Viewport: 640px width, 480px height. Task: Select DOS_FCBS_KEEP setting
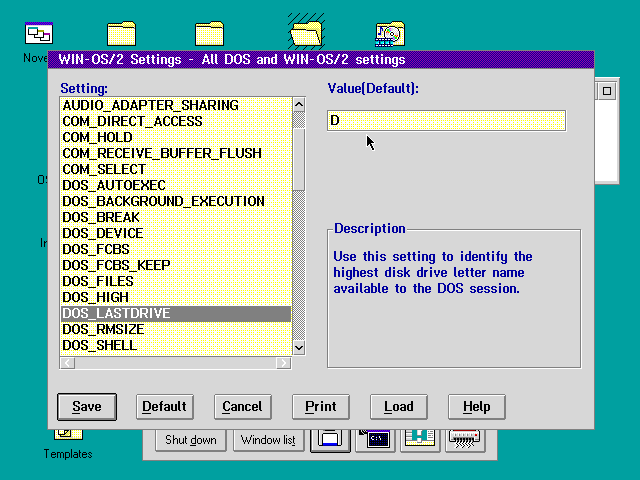[176, 265]
